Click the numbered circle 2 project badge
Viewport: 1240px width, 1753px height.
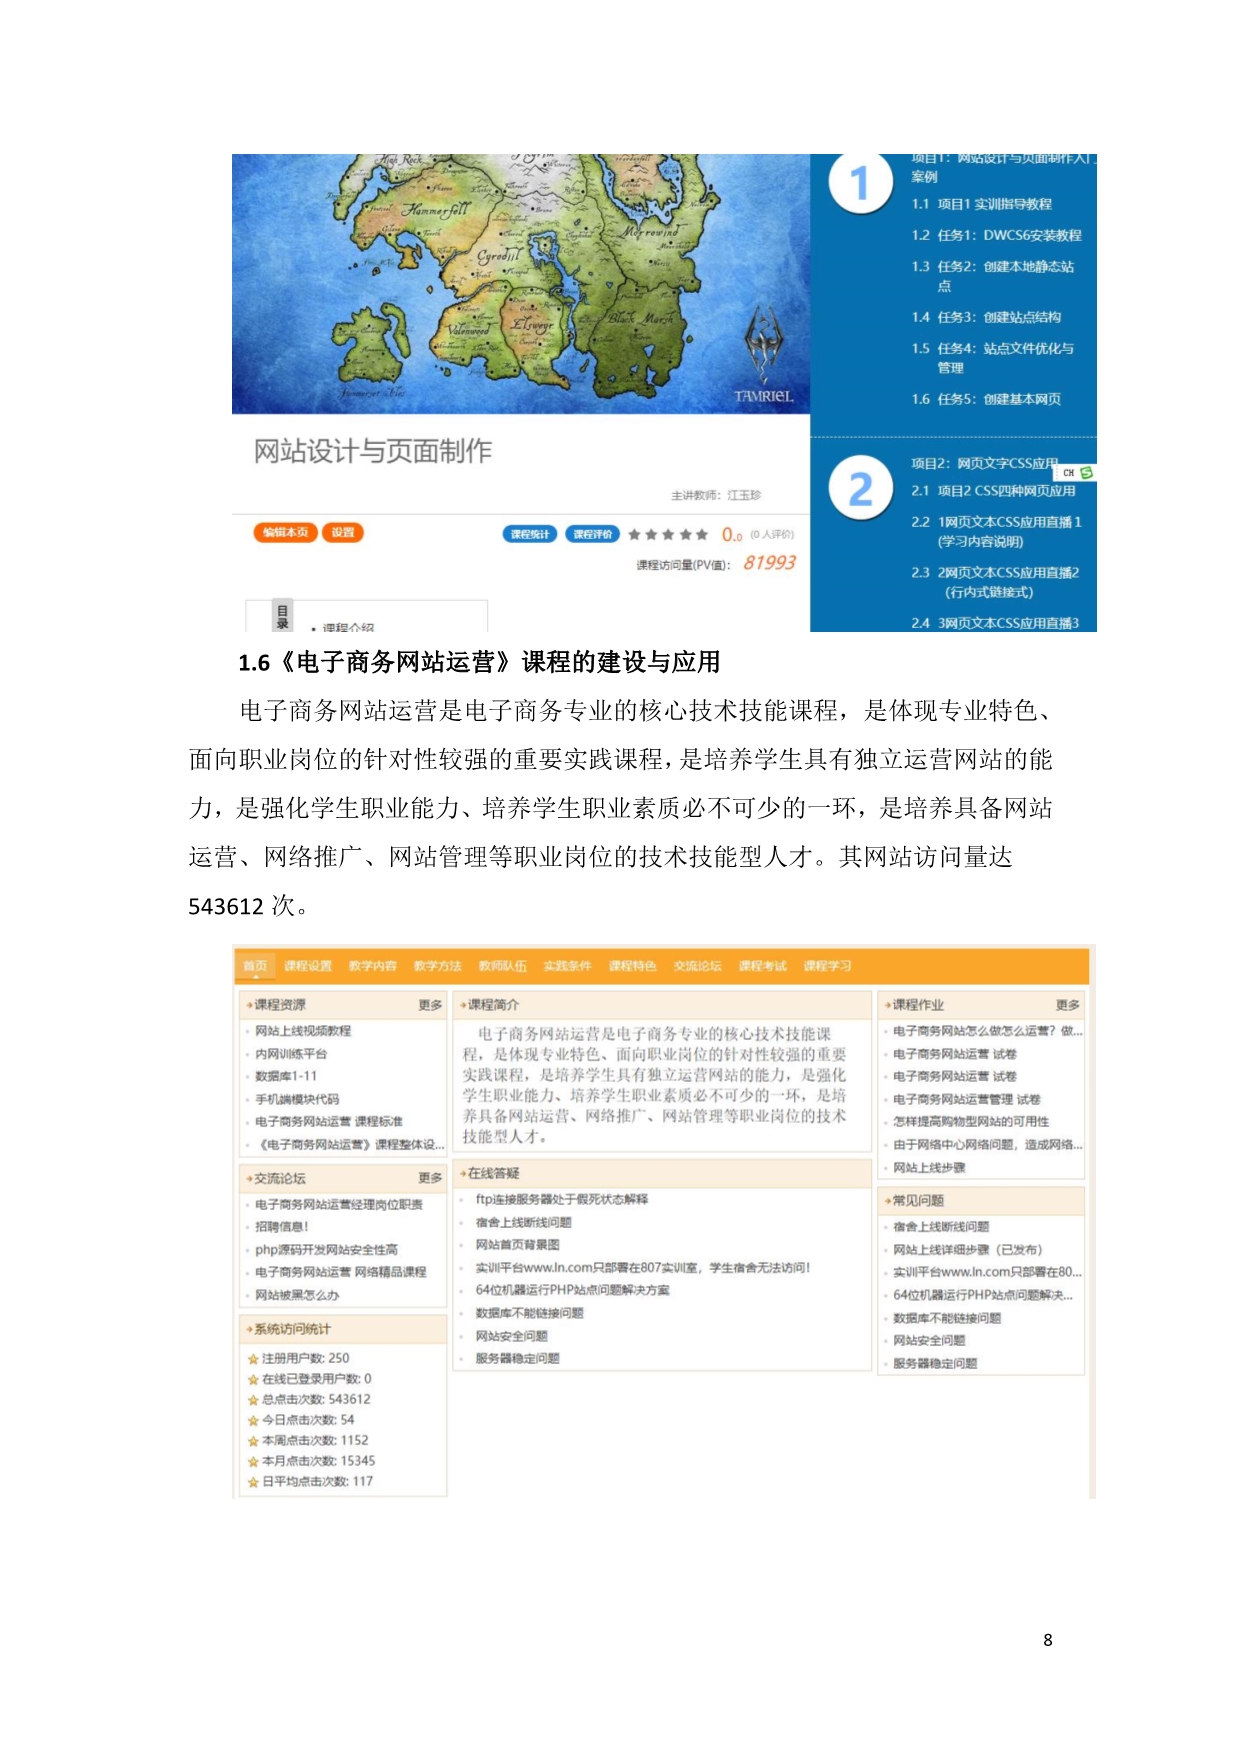(x=860, y=489)
